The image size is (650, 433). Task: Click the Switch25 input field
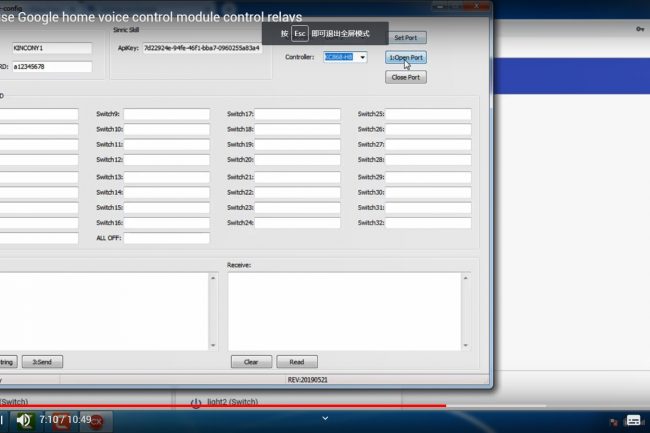click(x=428, y=114)
